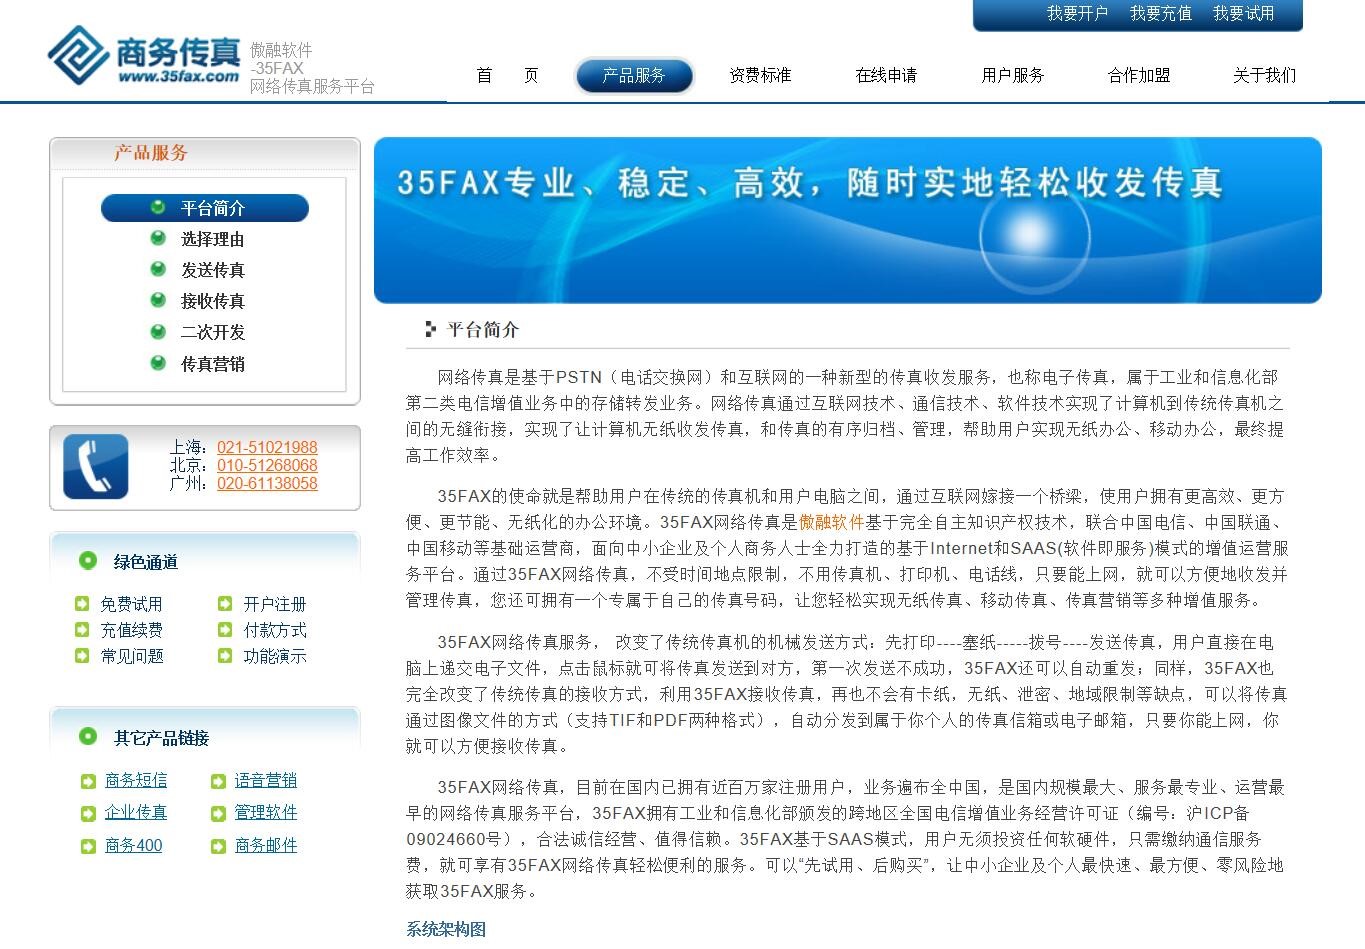The height and width of the screenshot is (949, 1365).
Task: Open the 在线申请 menu item
Action: coord(886,75)
